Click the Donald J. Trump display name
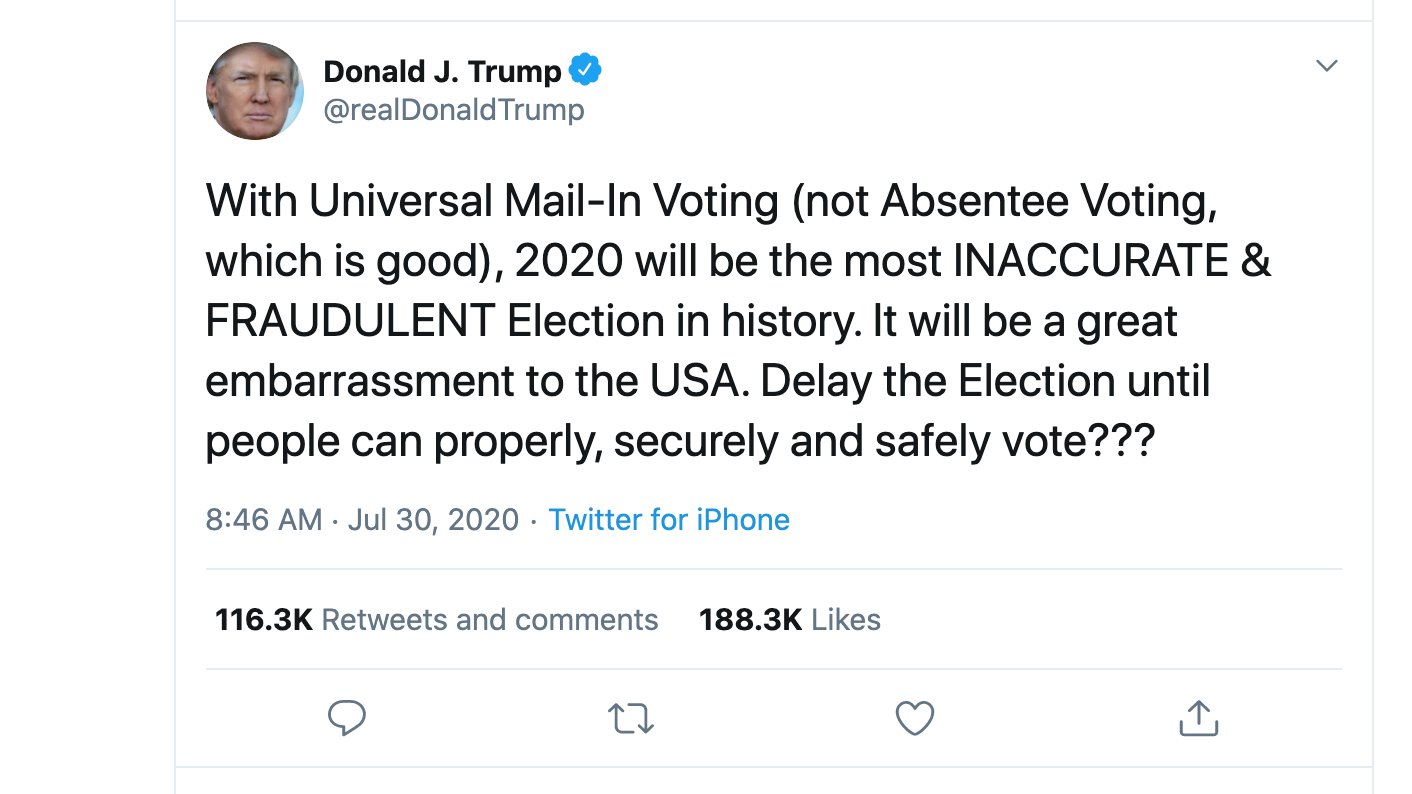The height and width of the screenshot is (794, 1412). 443,71
